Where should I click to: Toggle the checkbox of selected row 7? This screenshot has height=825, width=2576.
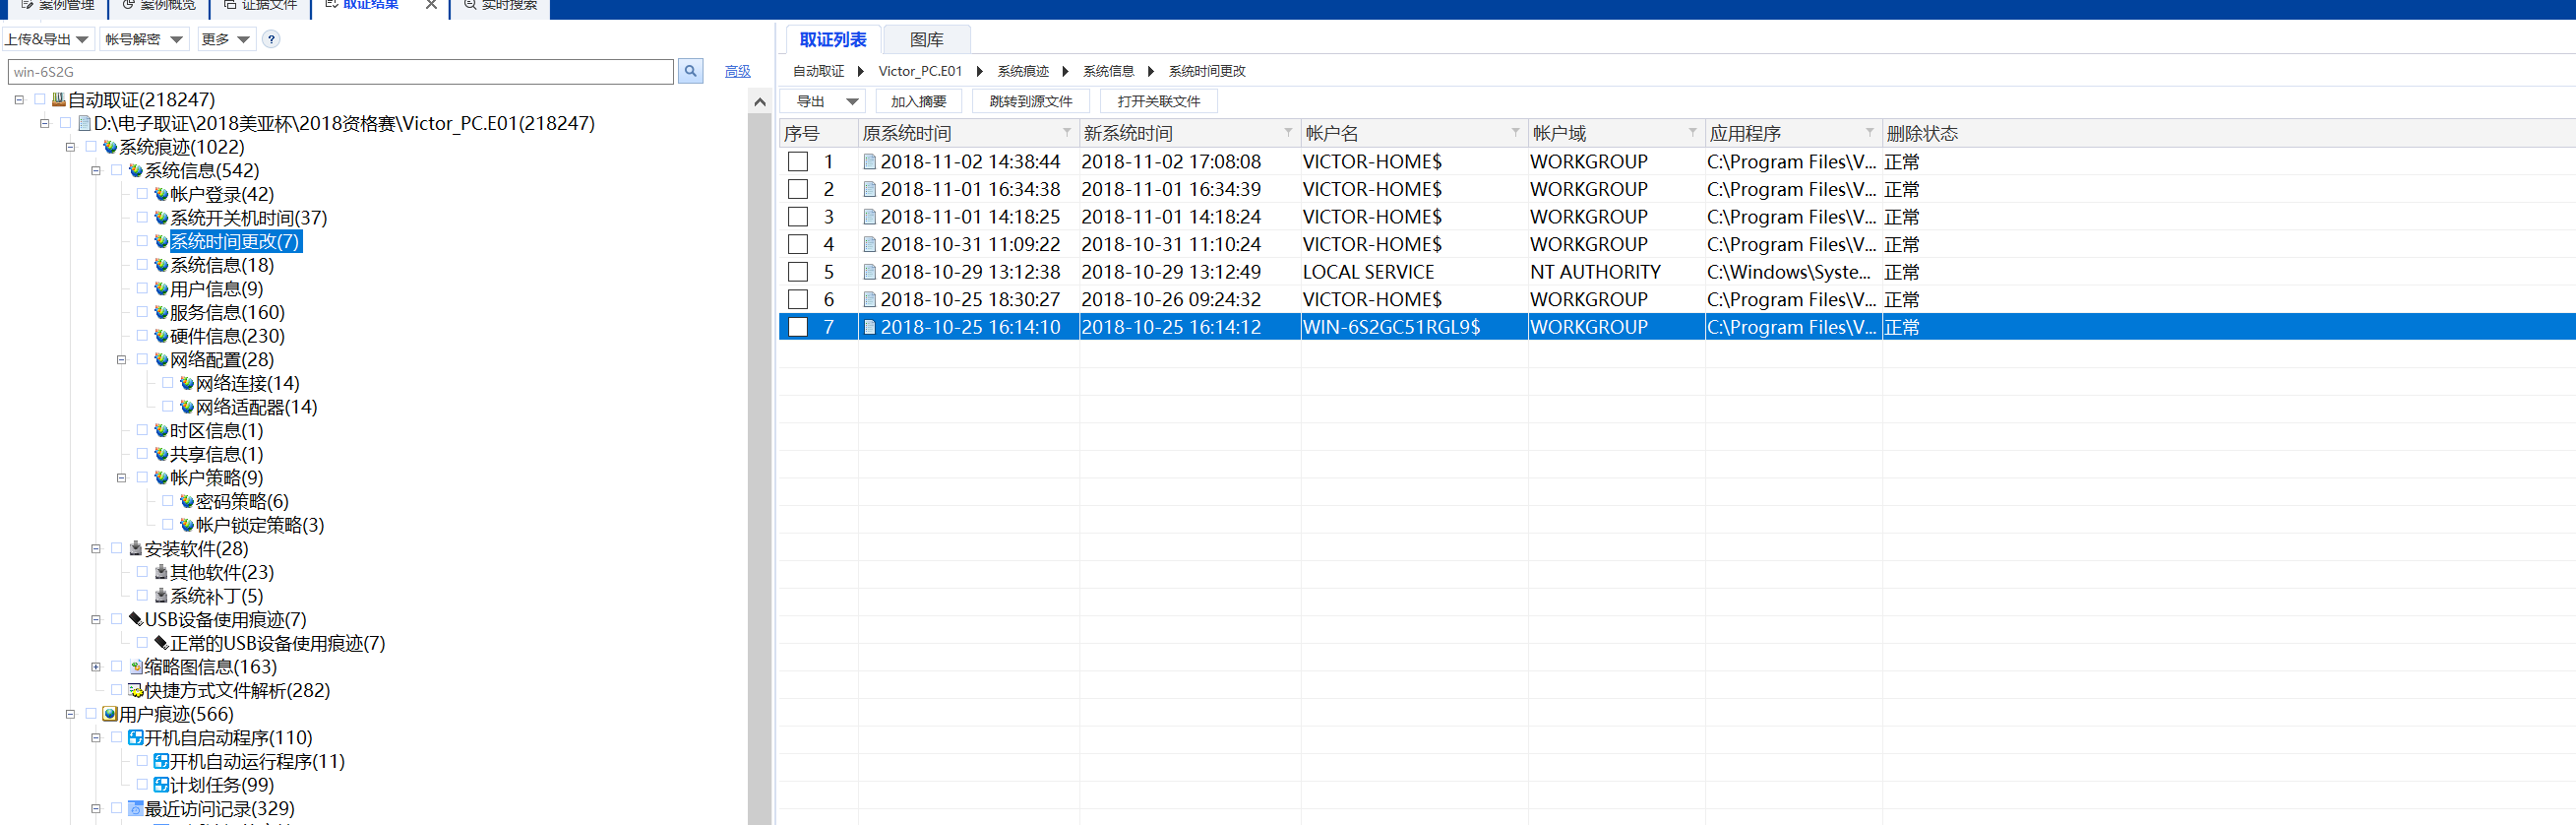[x=797, y=327]
